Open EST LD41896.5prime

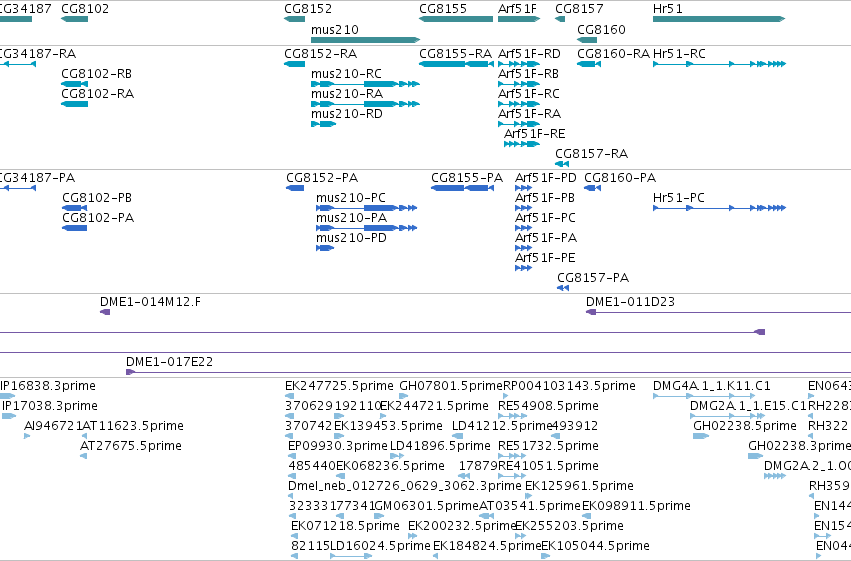point(440,447)
